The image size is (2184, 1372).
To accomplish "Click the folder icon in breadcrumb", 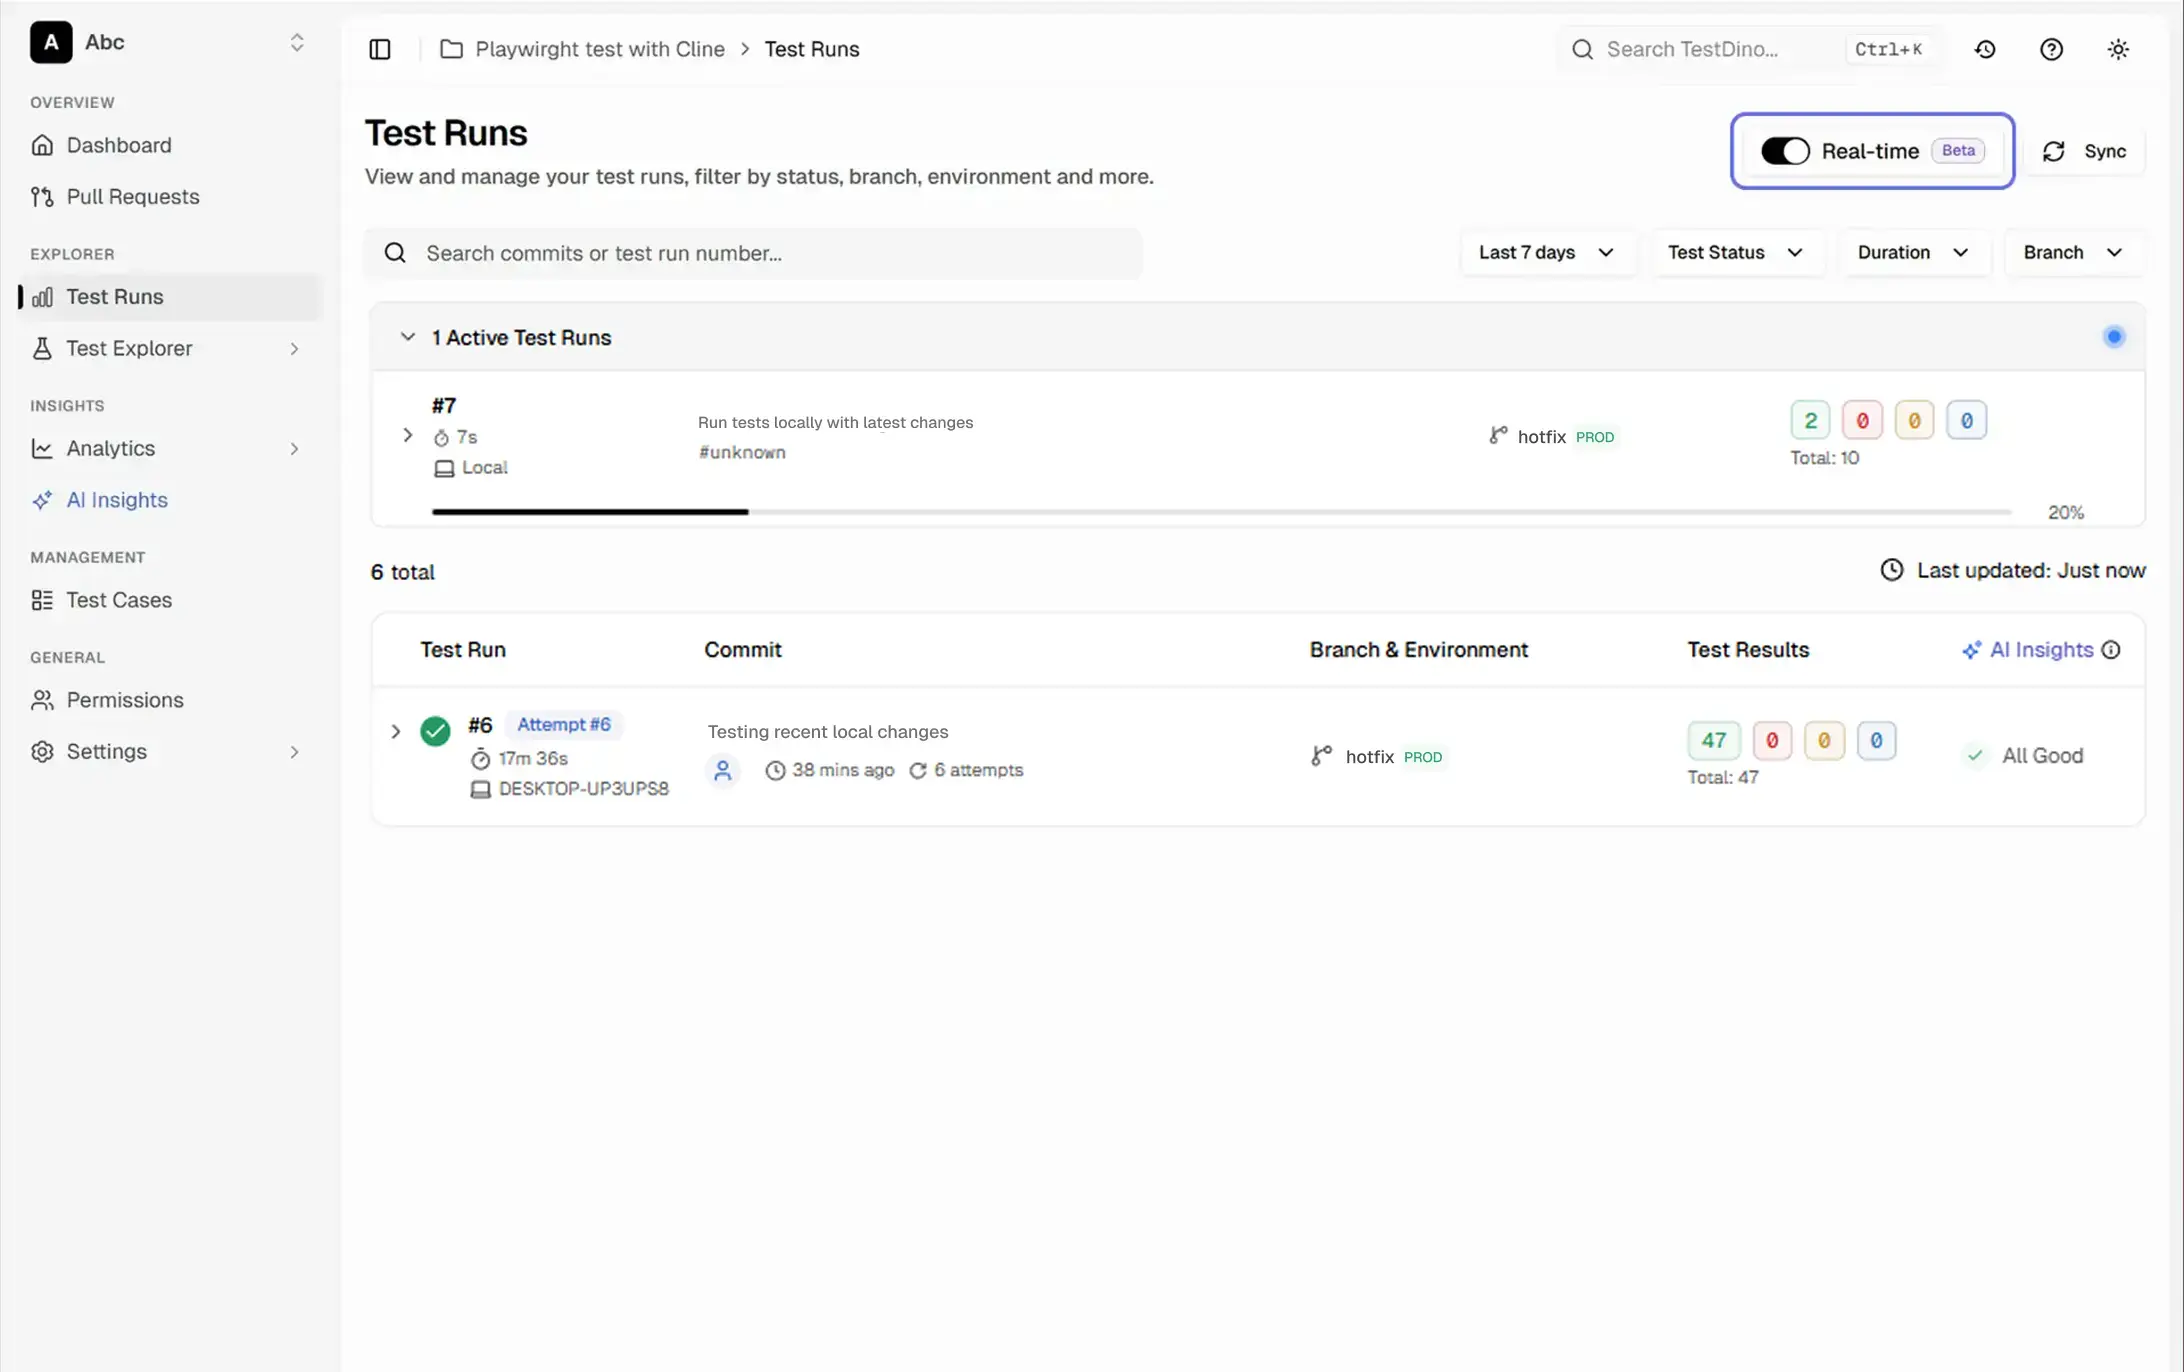I will pos(451,49).
